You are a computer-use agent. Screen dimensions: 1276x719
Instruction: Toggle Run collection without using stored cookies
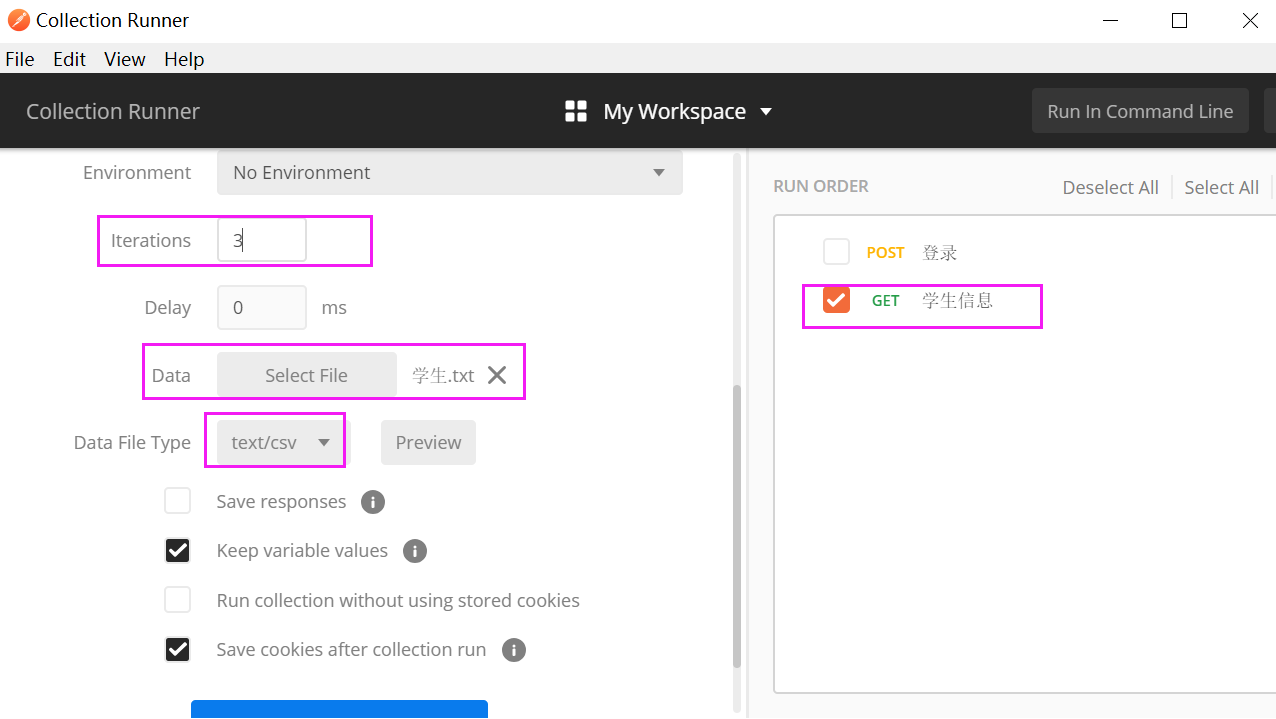178,600
